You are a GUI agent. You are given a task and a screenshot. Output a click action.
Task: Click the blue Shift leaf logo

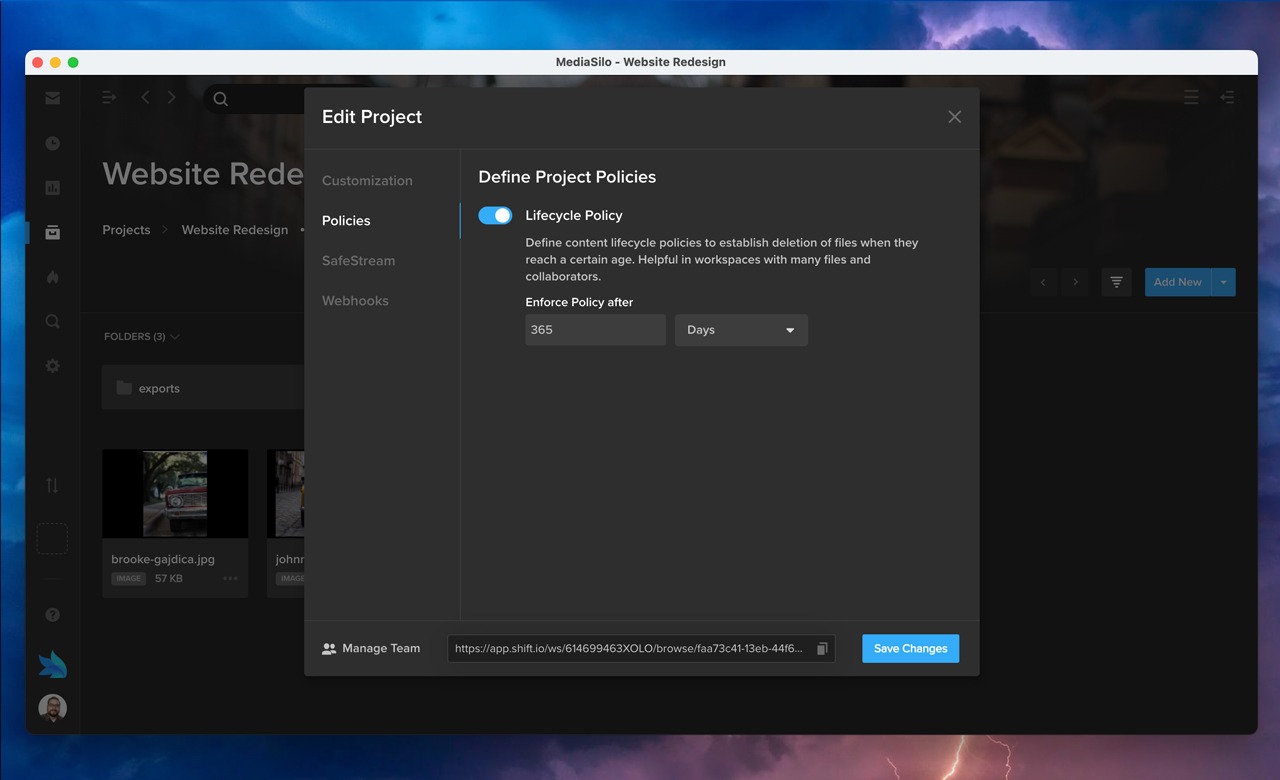pos(52,664)
